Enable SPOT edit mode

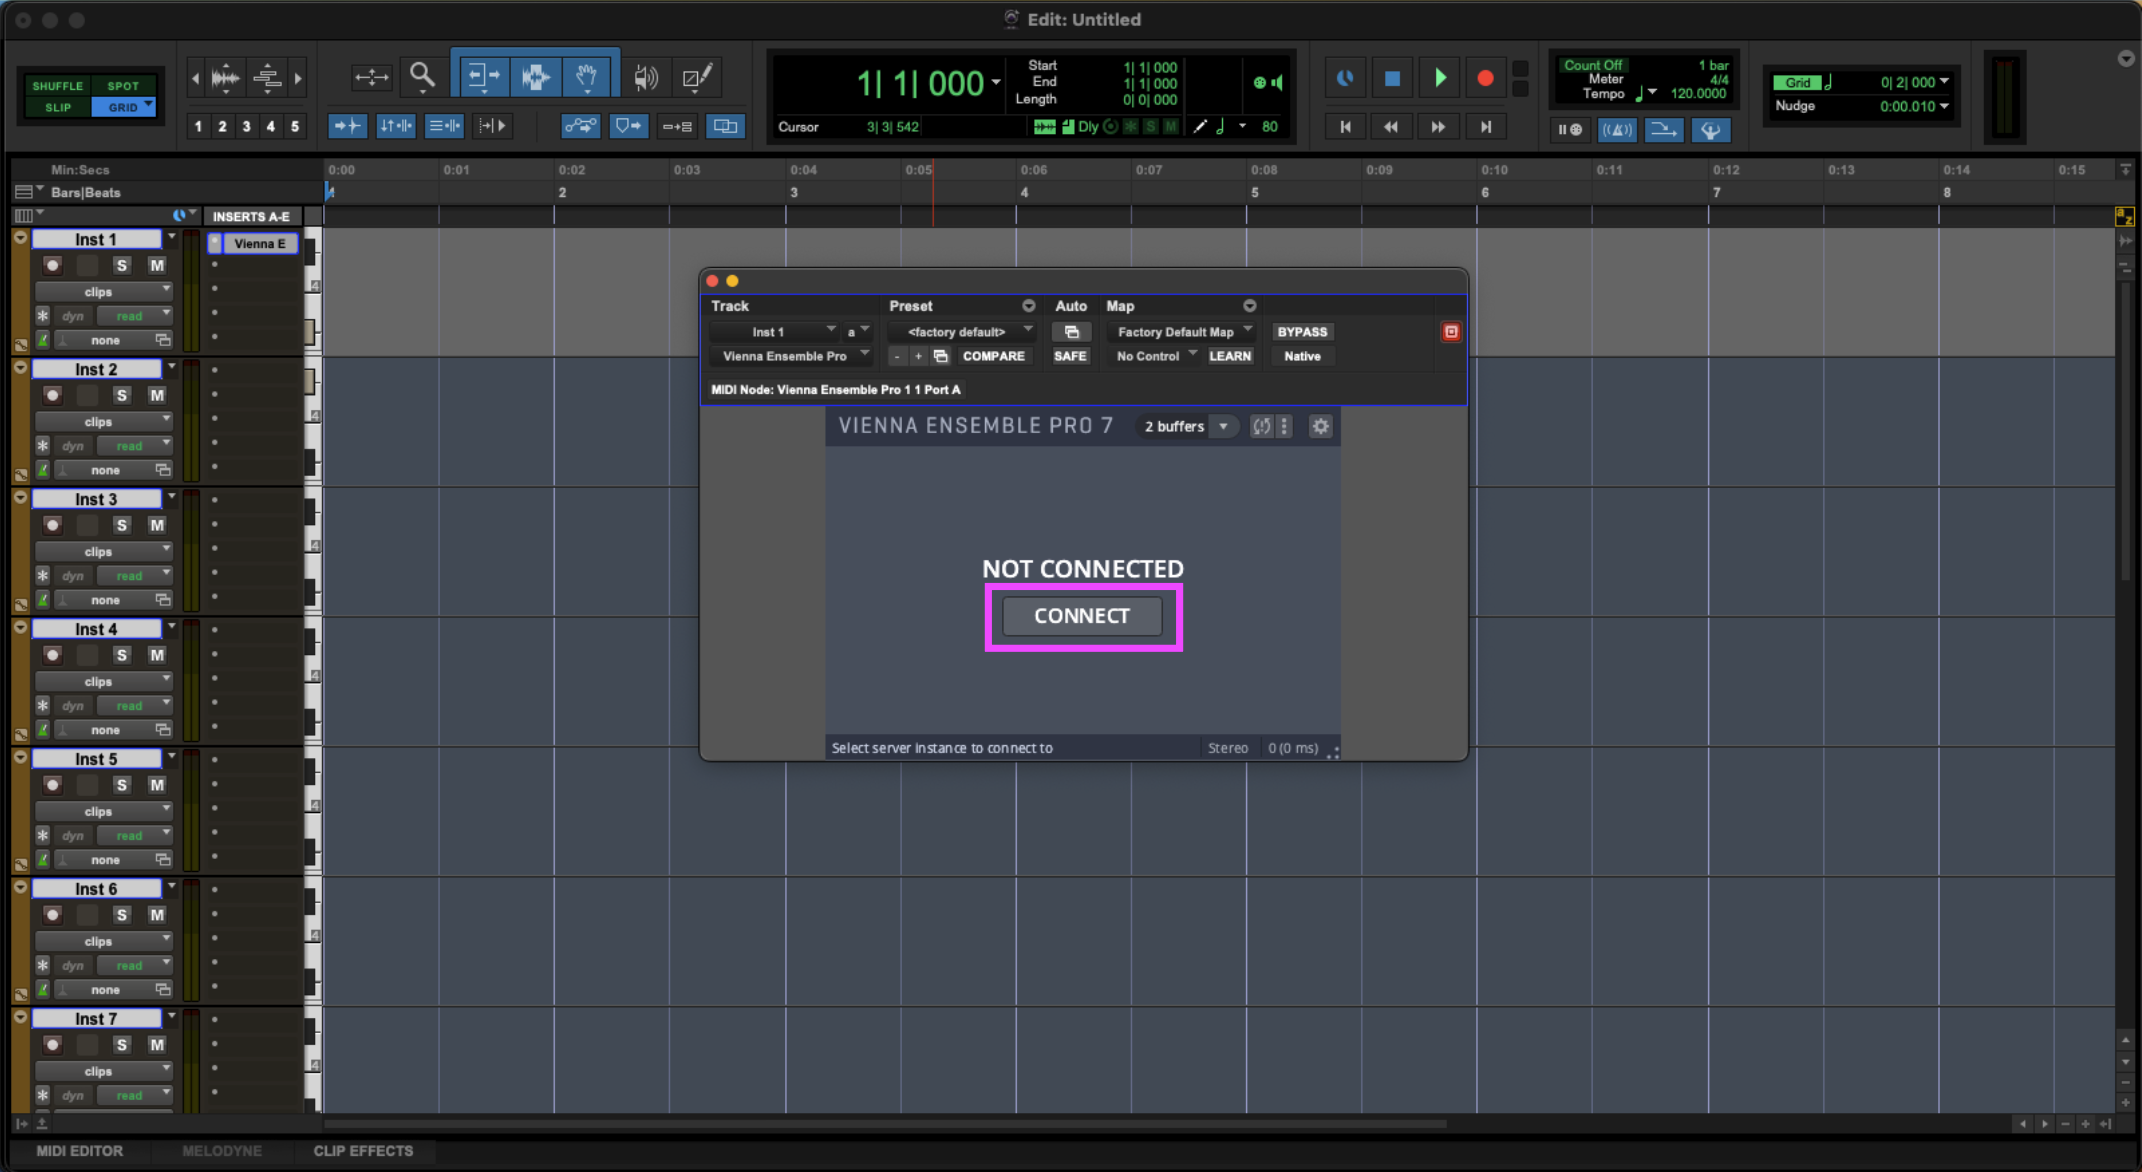[123, 86]
